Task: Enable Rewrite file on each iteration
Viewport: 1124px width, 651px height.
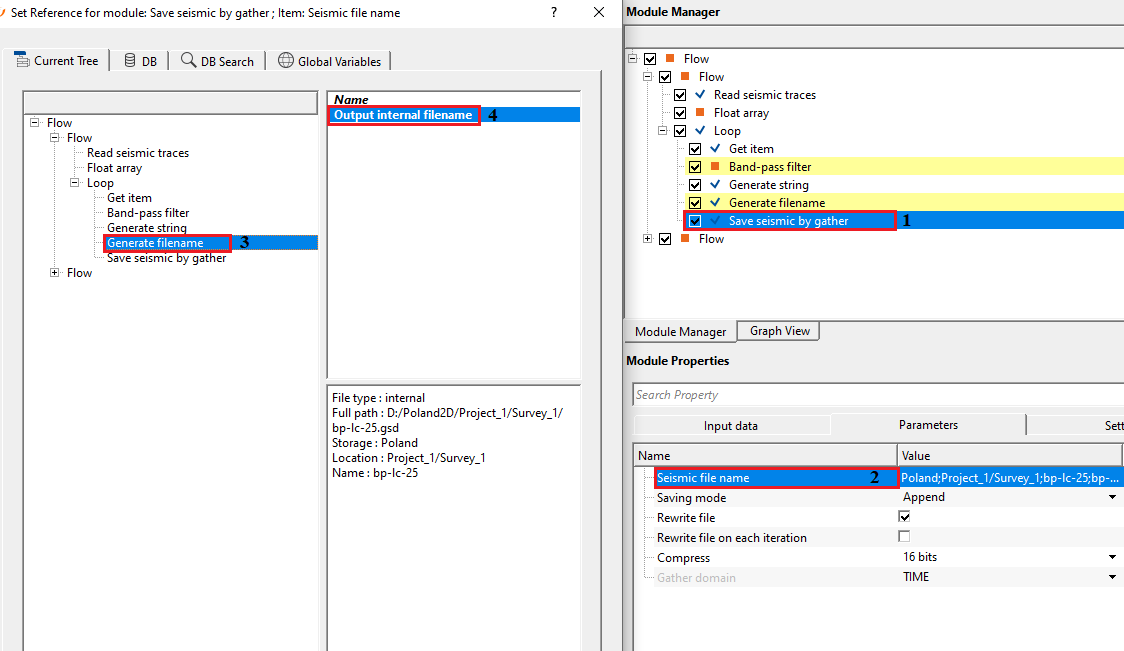Action: pos(904,537)
